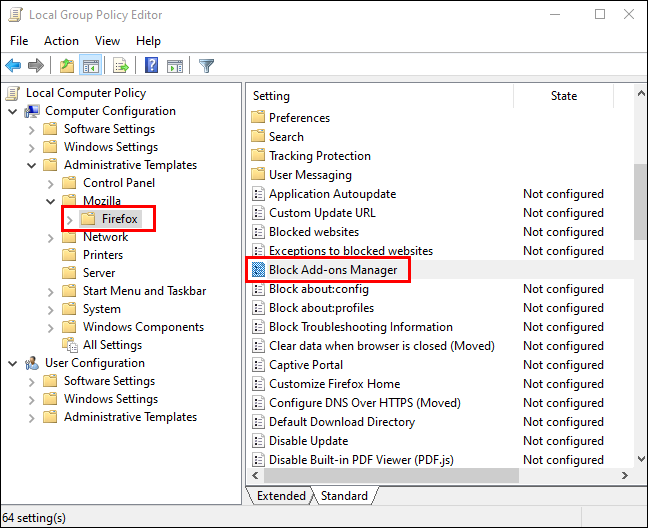
Task: Switch to the Standard tab
Action: (x=344, y=495)
